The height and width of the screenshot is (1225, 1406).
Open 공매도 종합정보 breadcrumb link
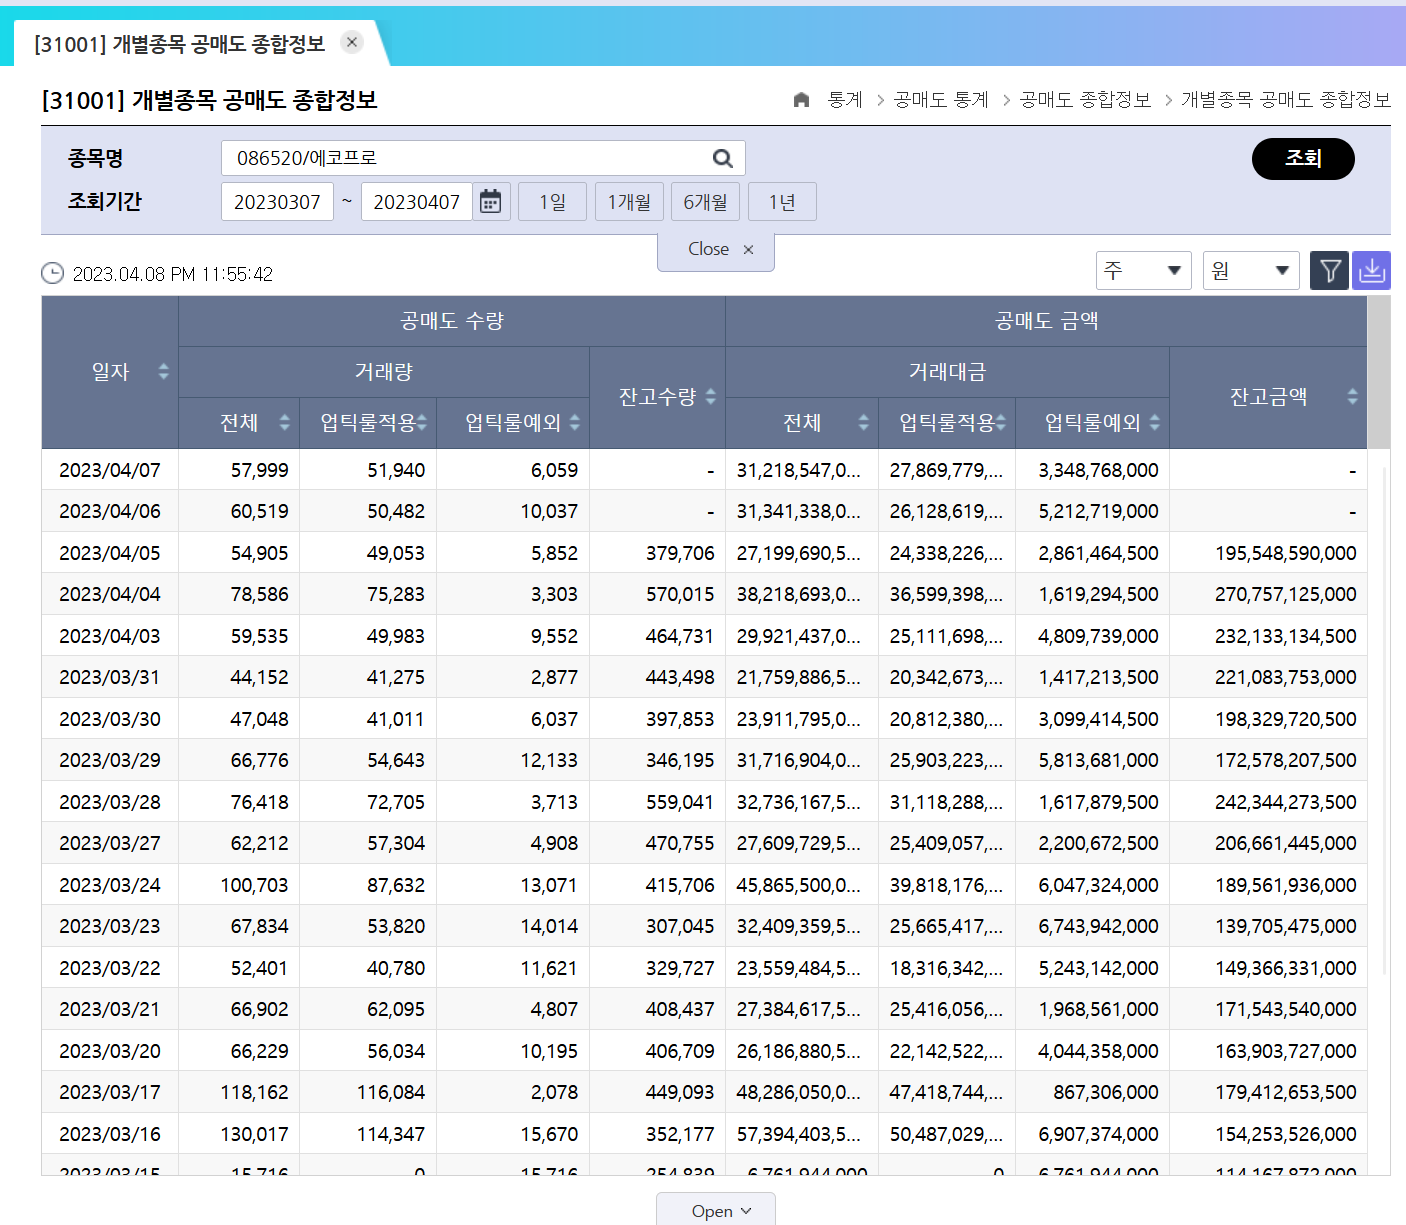click(1086, 100)
